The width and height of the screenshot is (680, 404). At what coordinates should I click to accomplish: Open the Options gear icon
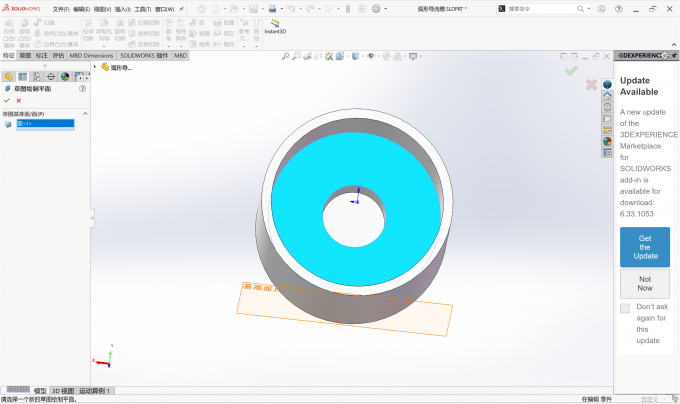click(x=376, y=9)
